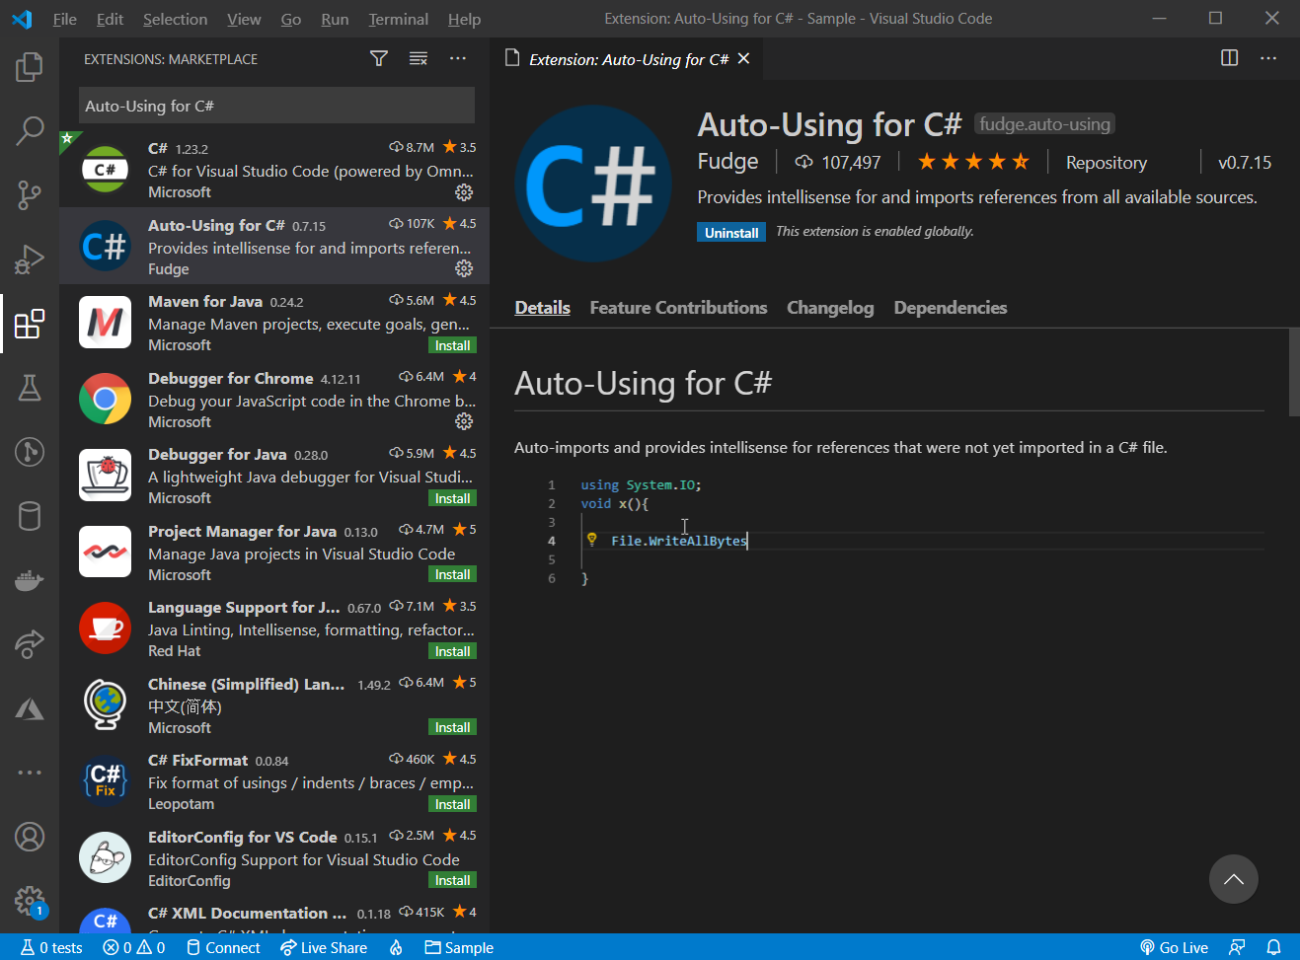
Task: Select C# XML Documentation list item
Action: [x=274, y=917]
